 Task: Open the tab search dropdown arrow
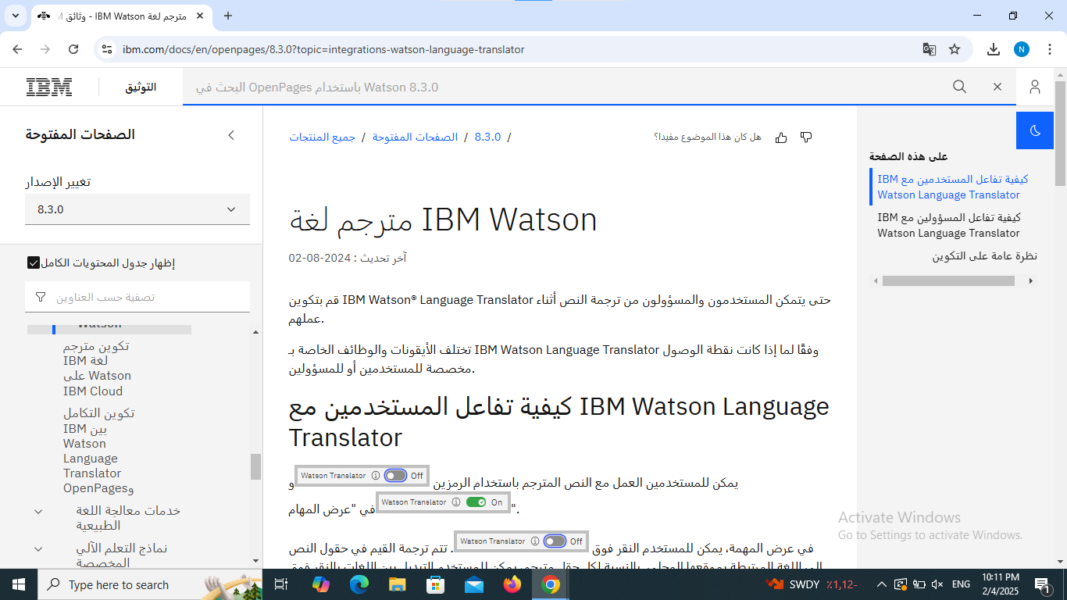coord(15,16)
